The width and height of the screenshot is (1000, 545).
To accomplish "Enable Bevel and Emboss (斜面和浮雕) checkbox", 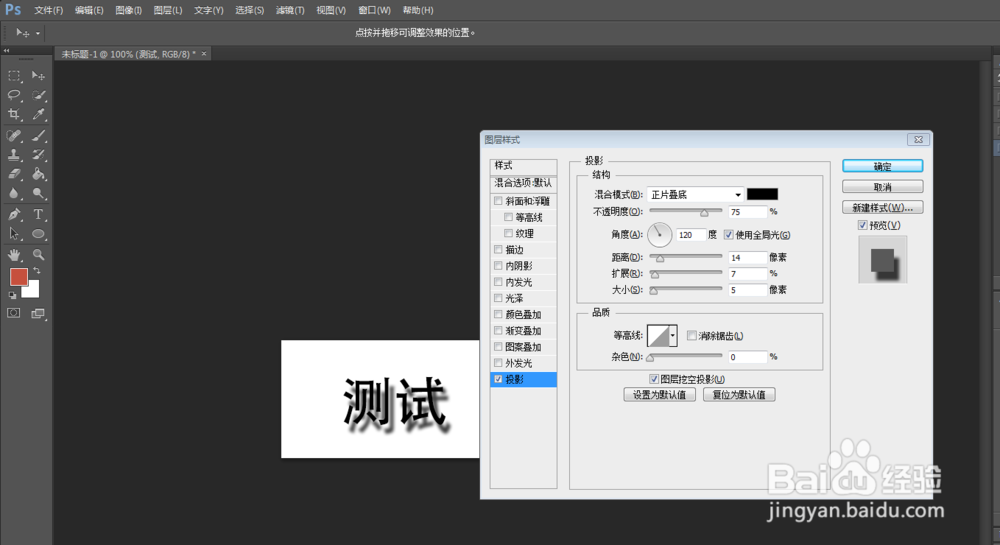I will click(x=499, y=201).
